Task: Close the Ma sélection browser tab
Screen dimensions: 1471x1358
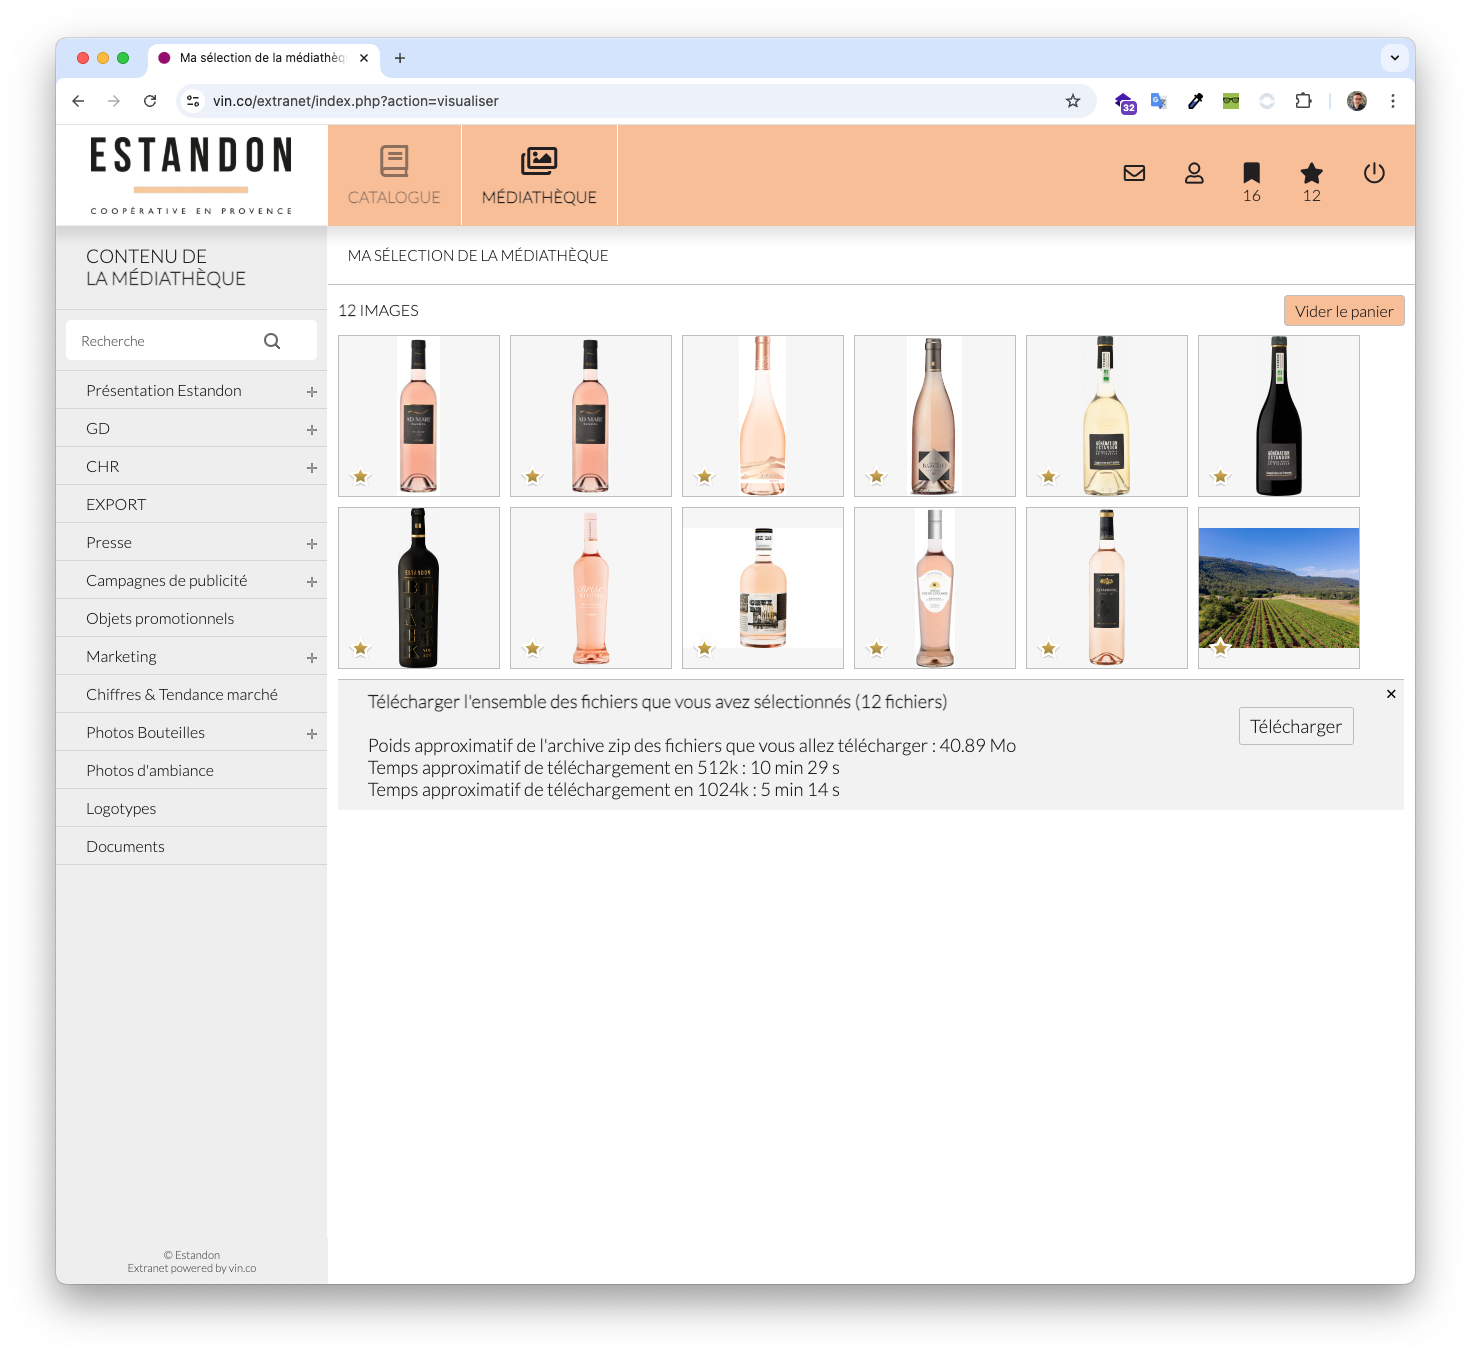Action: (364, 58)
